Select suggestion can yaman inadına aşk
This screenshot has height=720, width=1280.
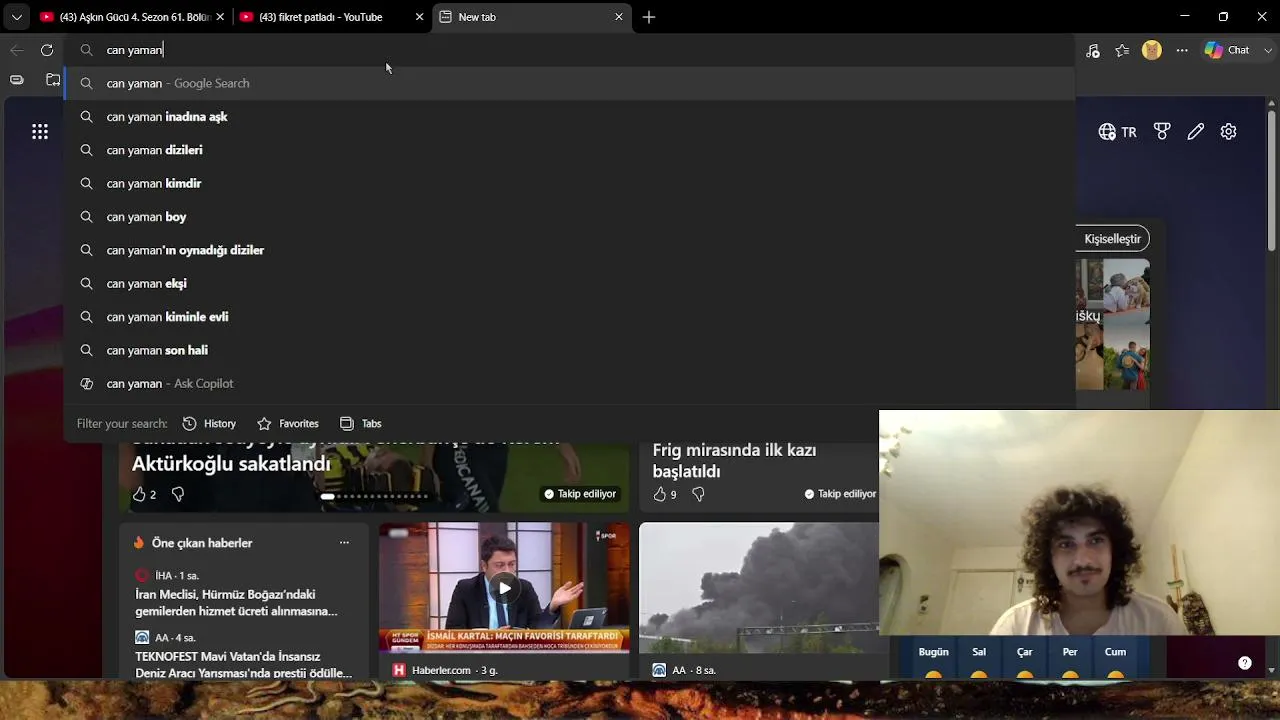coord(570,117)
